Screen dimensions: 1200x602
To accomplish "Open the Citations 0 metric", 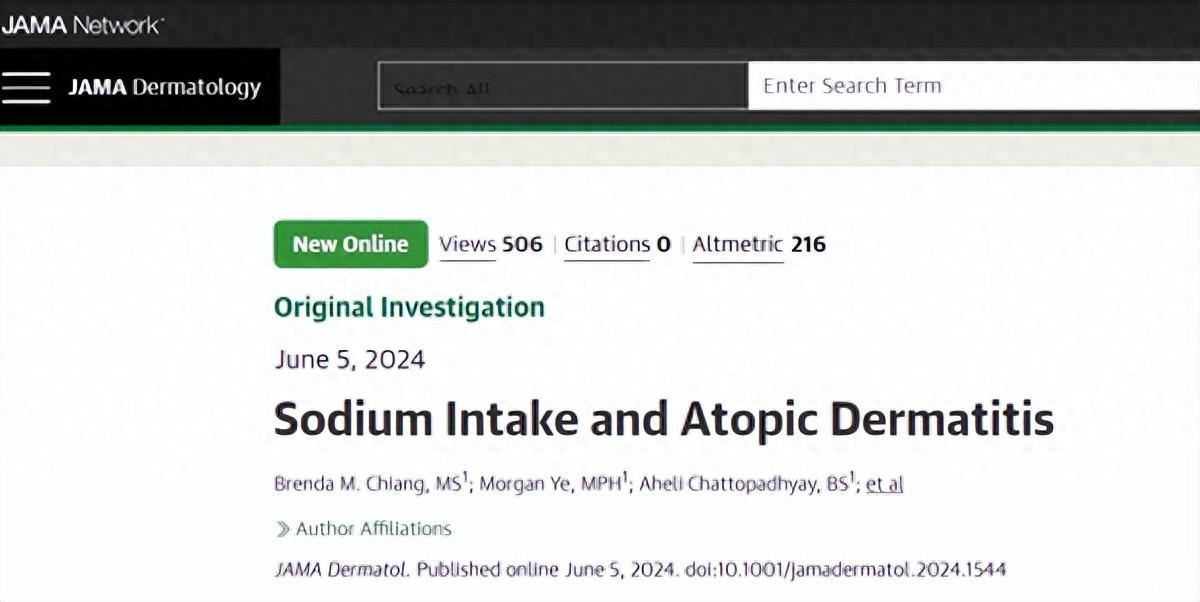I will tap(617, 244).
